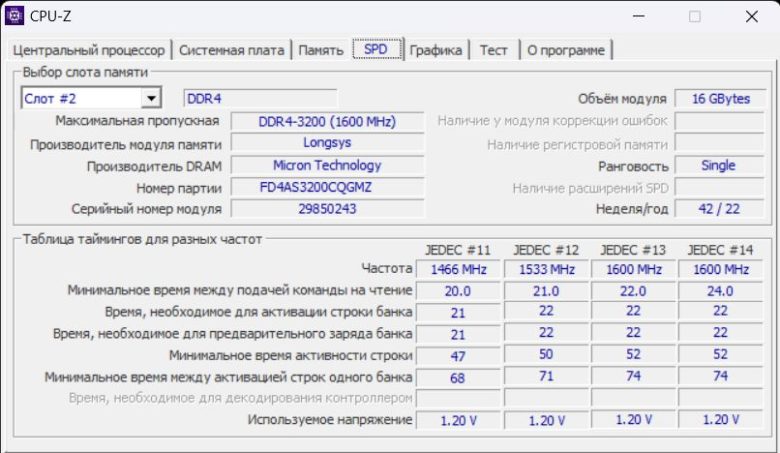This screenshot has height=453, width=780.
Task: Click the Single rank value
Action: click(720, 165)
